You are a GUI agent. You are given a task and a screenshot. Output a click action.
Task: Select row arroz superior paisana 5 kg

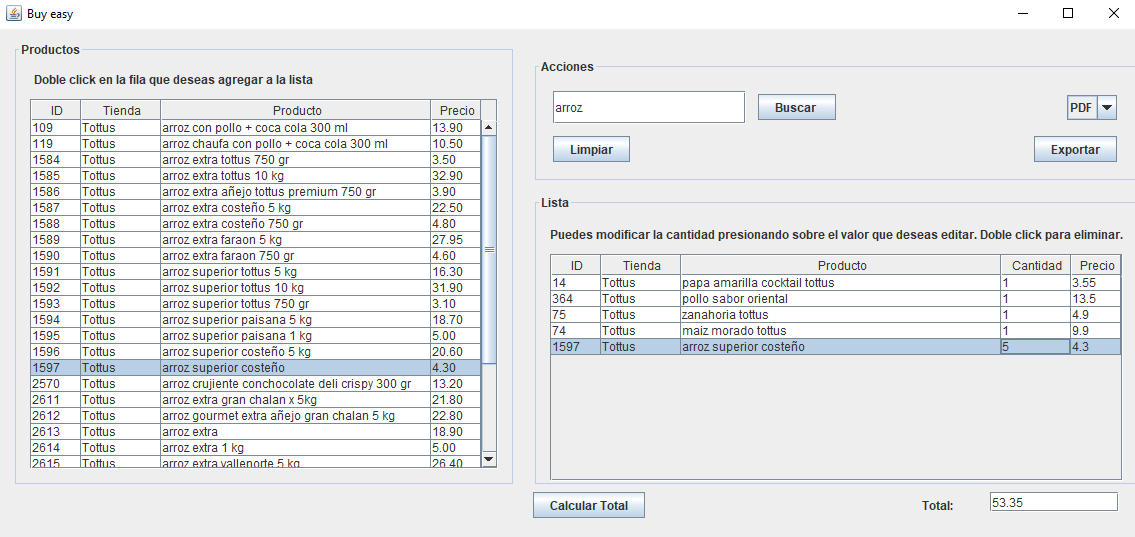coord(256,318)
